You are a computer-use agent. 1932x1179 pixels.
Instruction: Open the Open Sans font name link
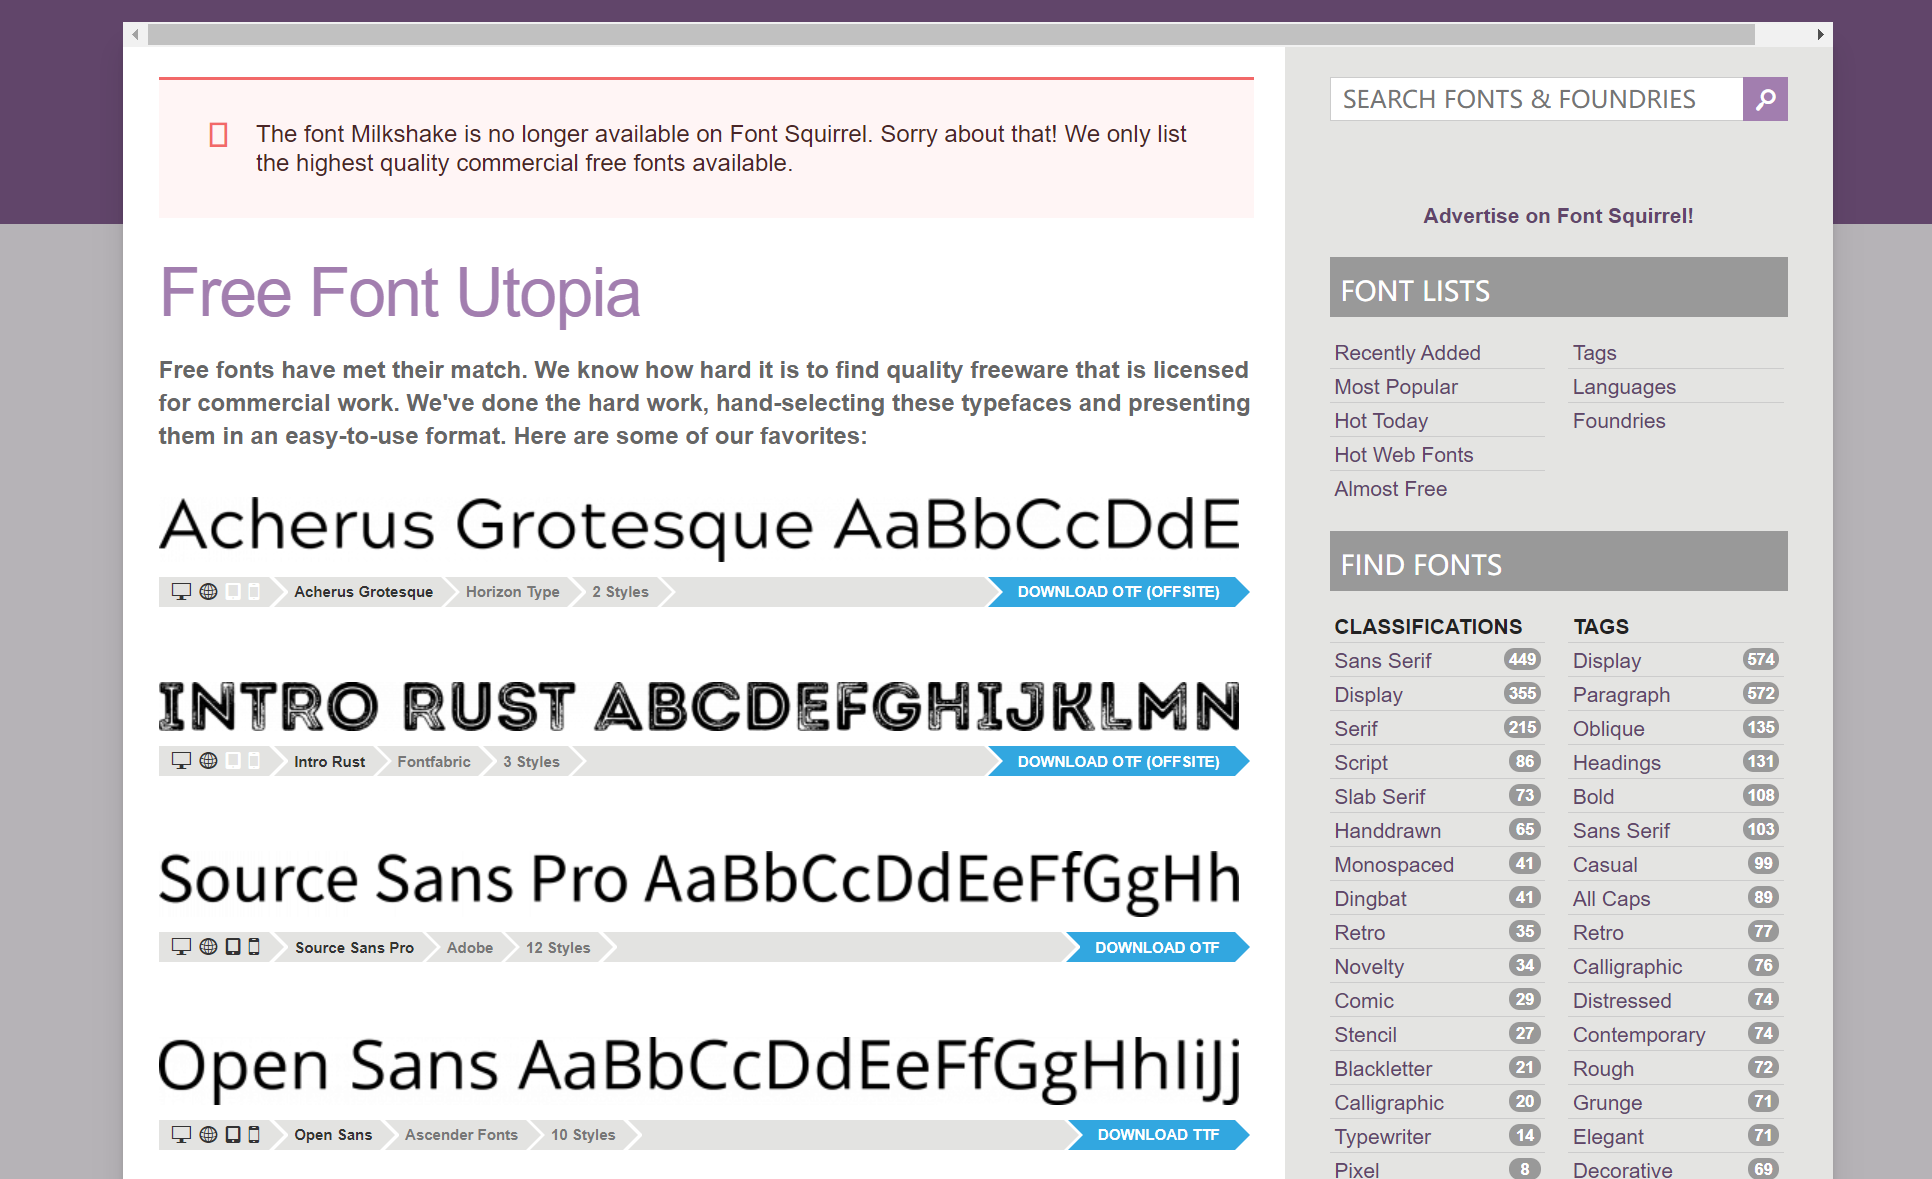tap(333, 1135)
